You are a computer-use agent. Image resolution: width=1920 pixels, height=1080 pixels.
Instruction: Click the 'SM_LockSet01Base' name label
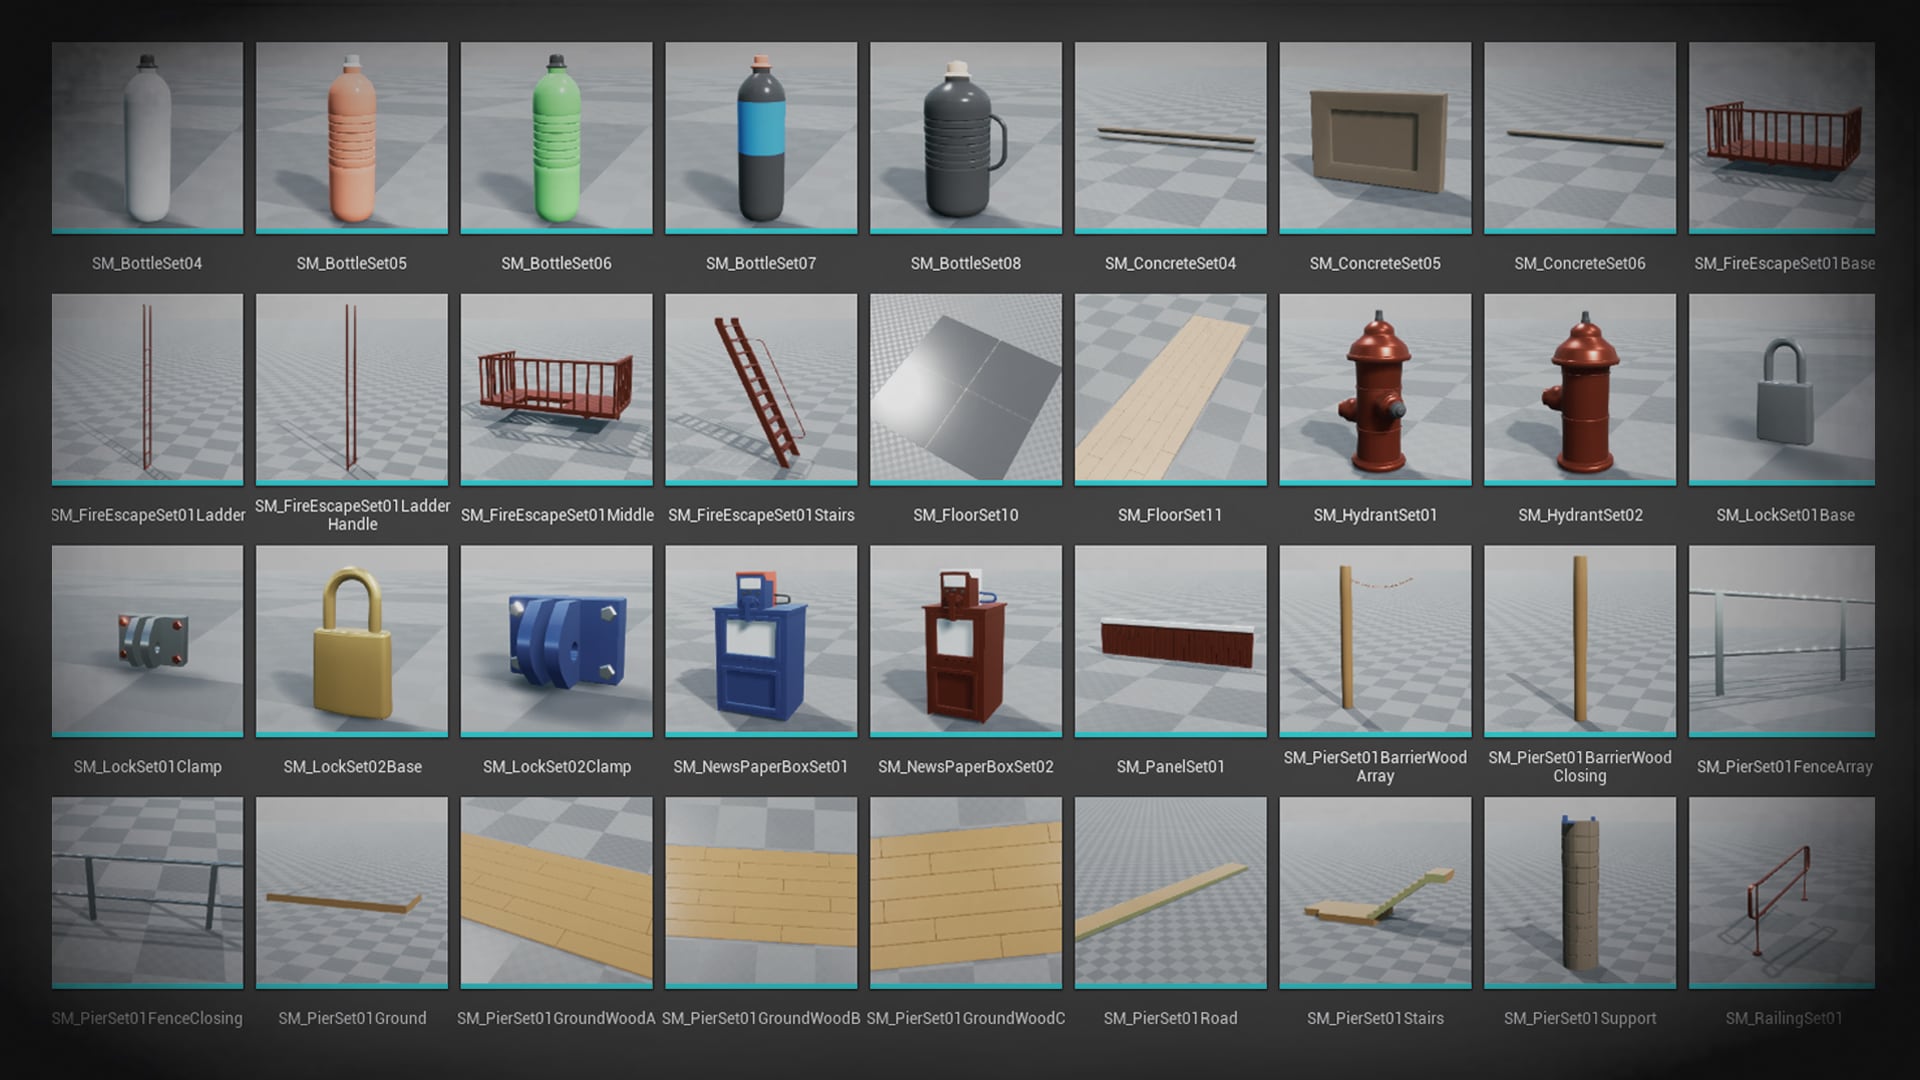(1785, 515)
